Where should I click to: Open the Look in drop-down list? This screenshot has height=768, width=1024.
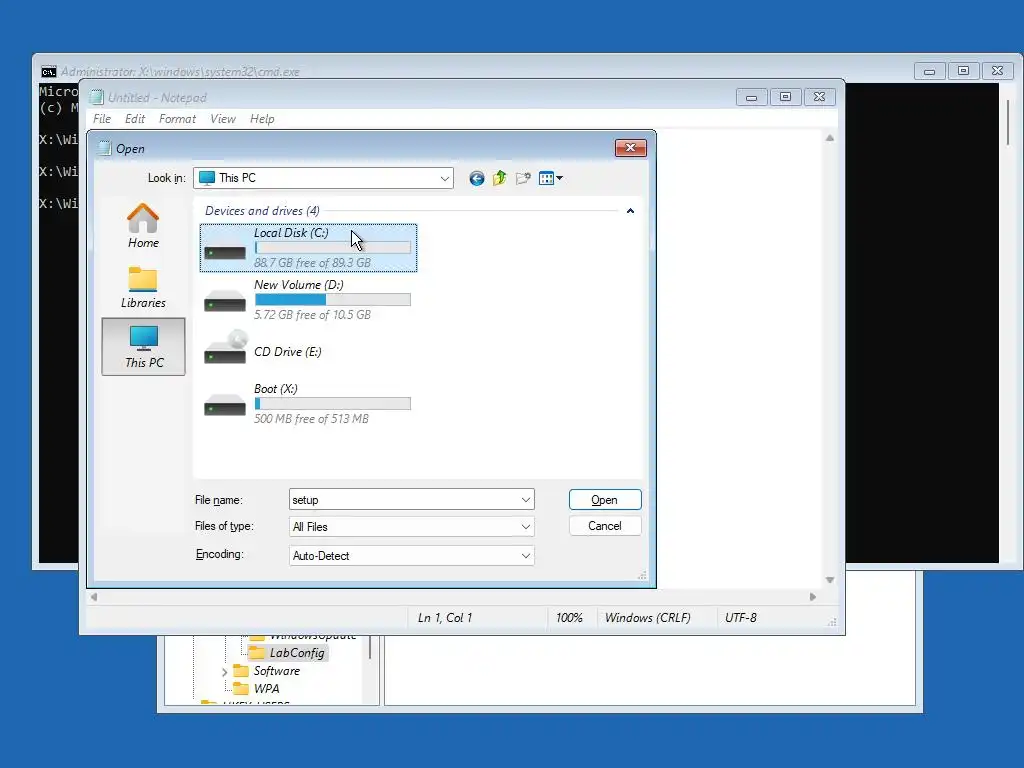[x=445, y=178]
